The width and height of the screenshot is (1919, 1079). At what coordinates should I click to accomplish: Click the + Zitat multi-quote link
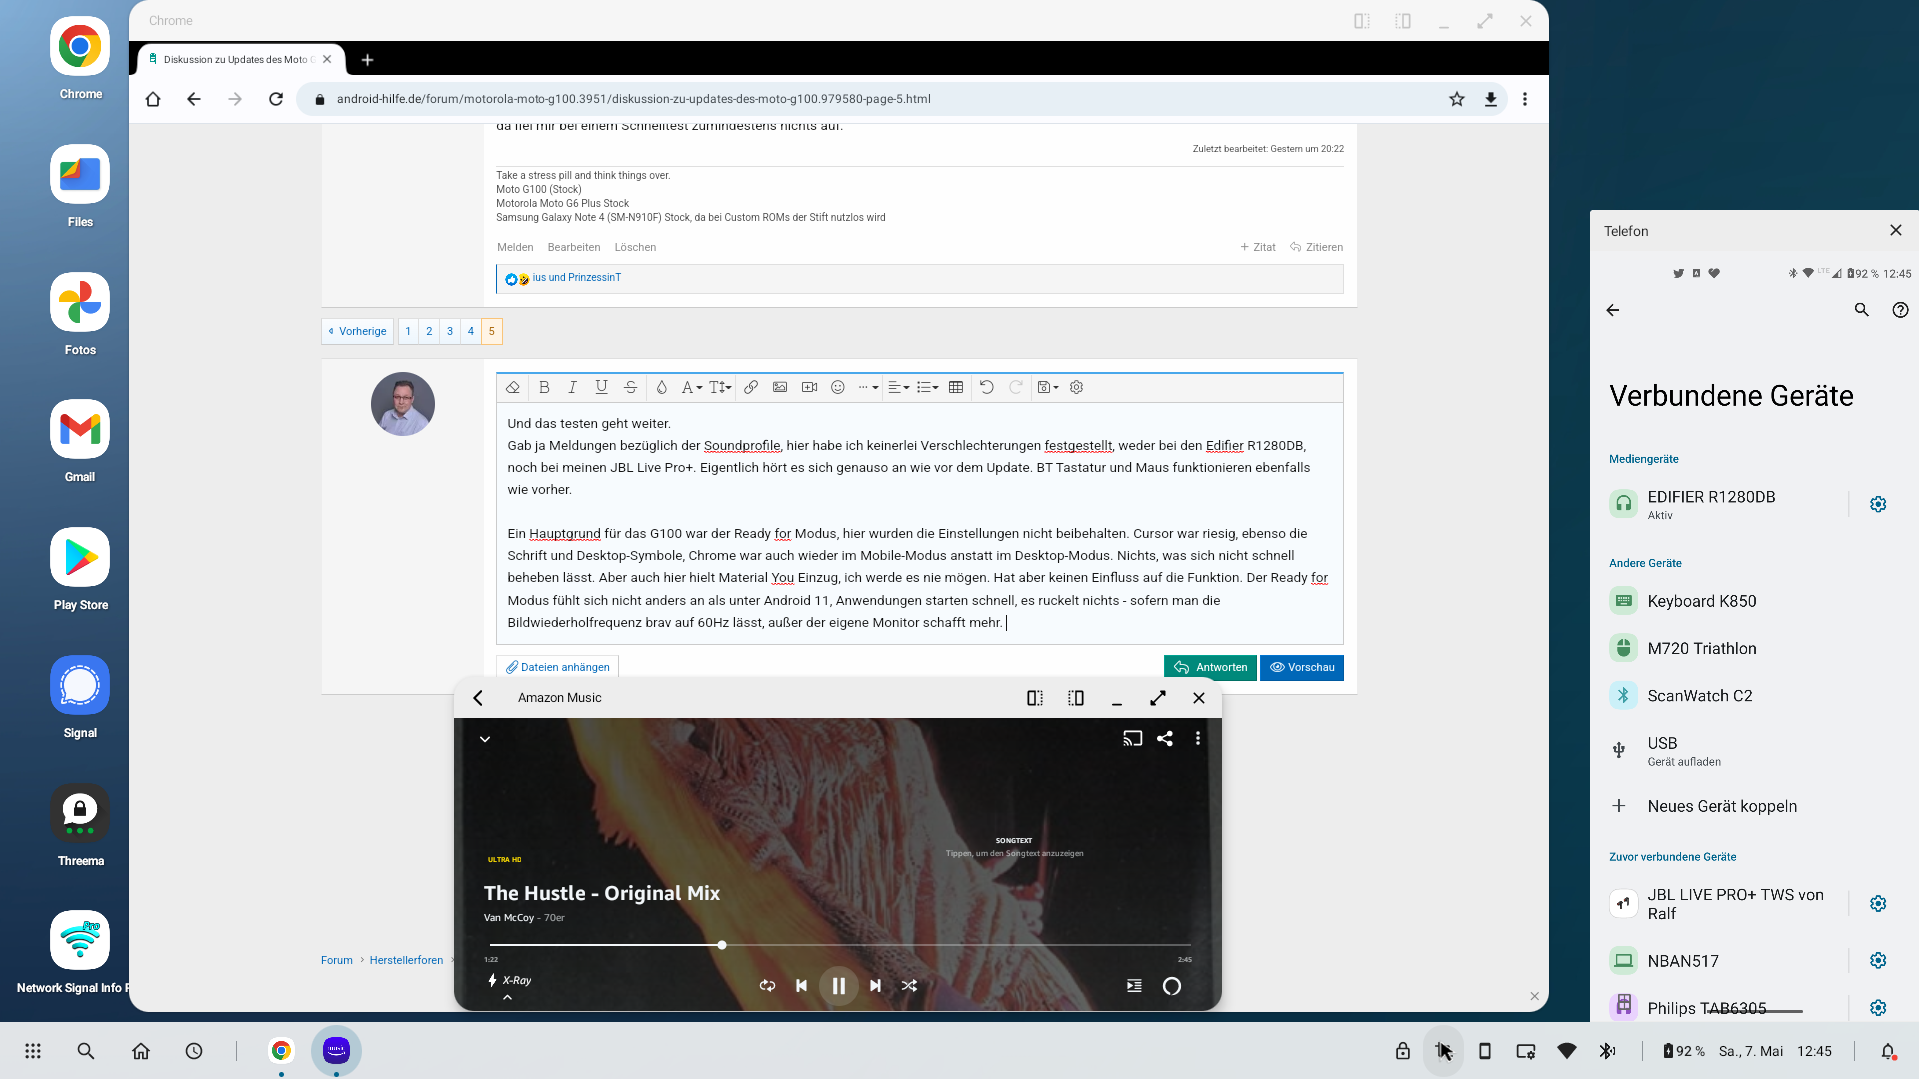tap(1258, 248)
